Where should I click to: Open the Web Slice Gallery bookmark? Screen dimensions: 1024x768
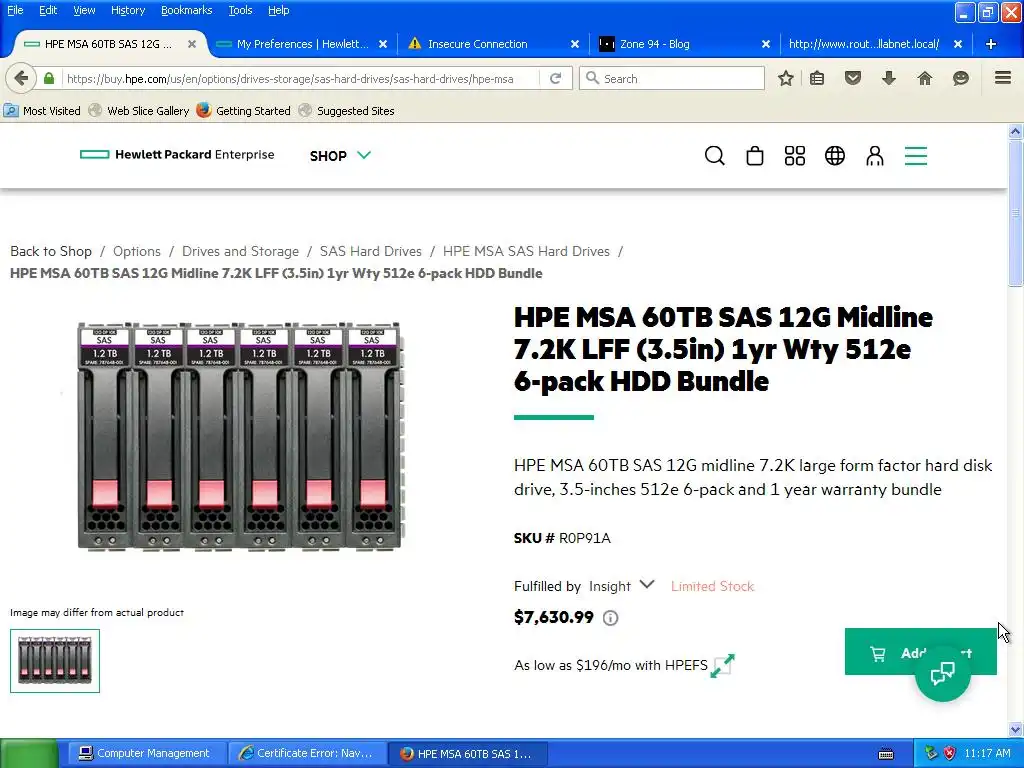click(139, 110)
